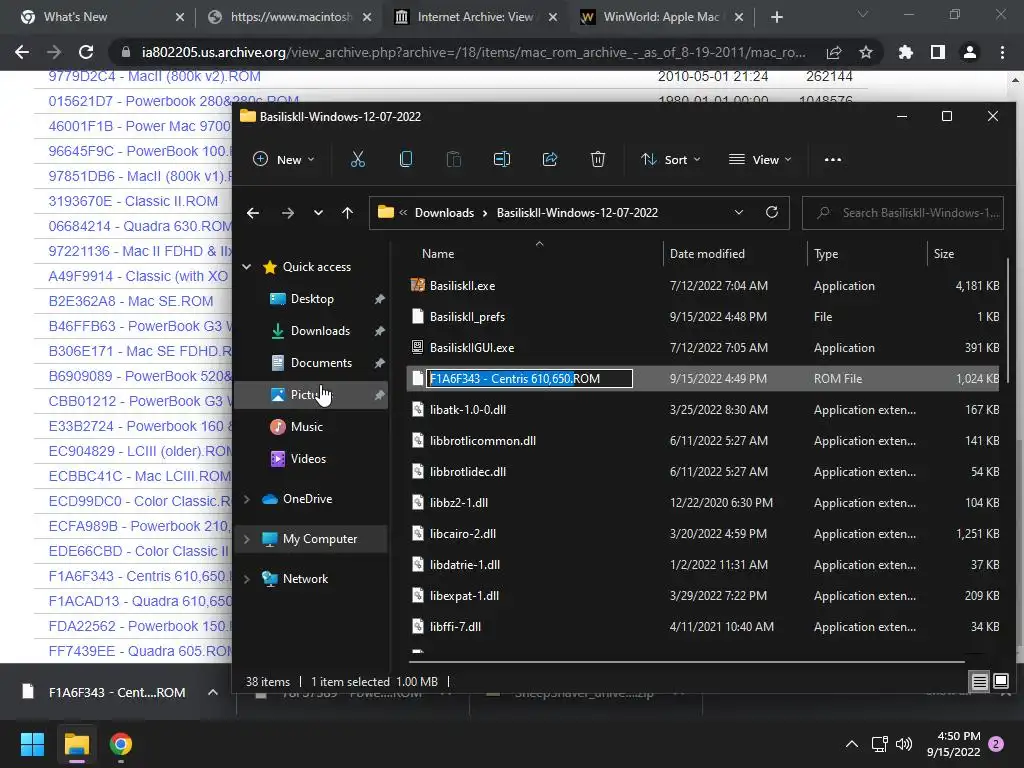Open volume control in system tray

coord(904,744)
